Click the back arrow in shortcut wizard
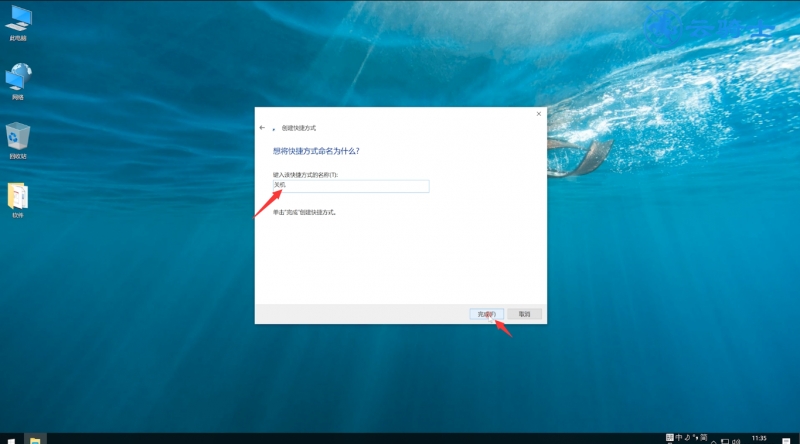The height and width of the screenshot is (444, 800). click(262, 128)
